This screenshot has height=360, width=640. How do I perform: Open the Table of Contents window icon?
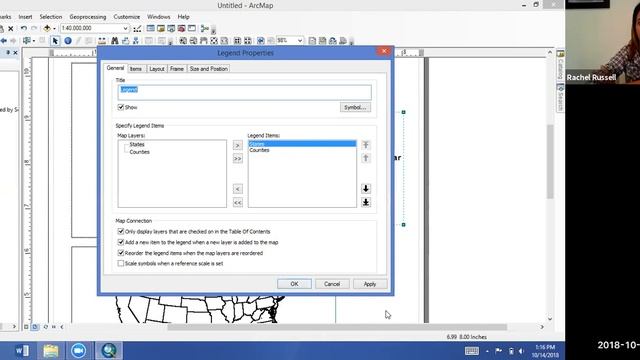click(151, 29)
